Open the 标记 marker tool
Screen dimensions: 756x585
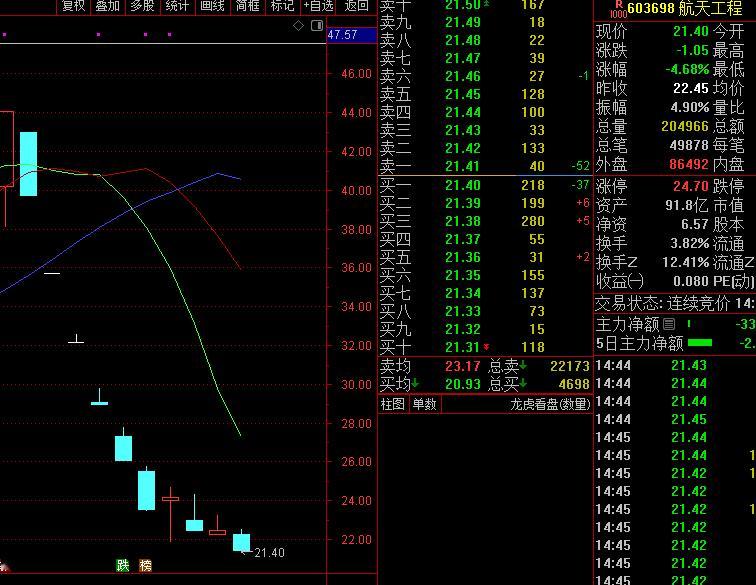point(282,6)
